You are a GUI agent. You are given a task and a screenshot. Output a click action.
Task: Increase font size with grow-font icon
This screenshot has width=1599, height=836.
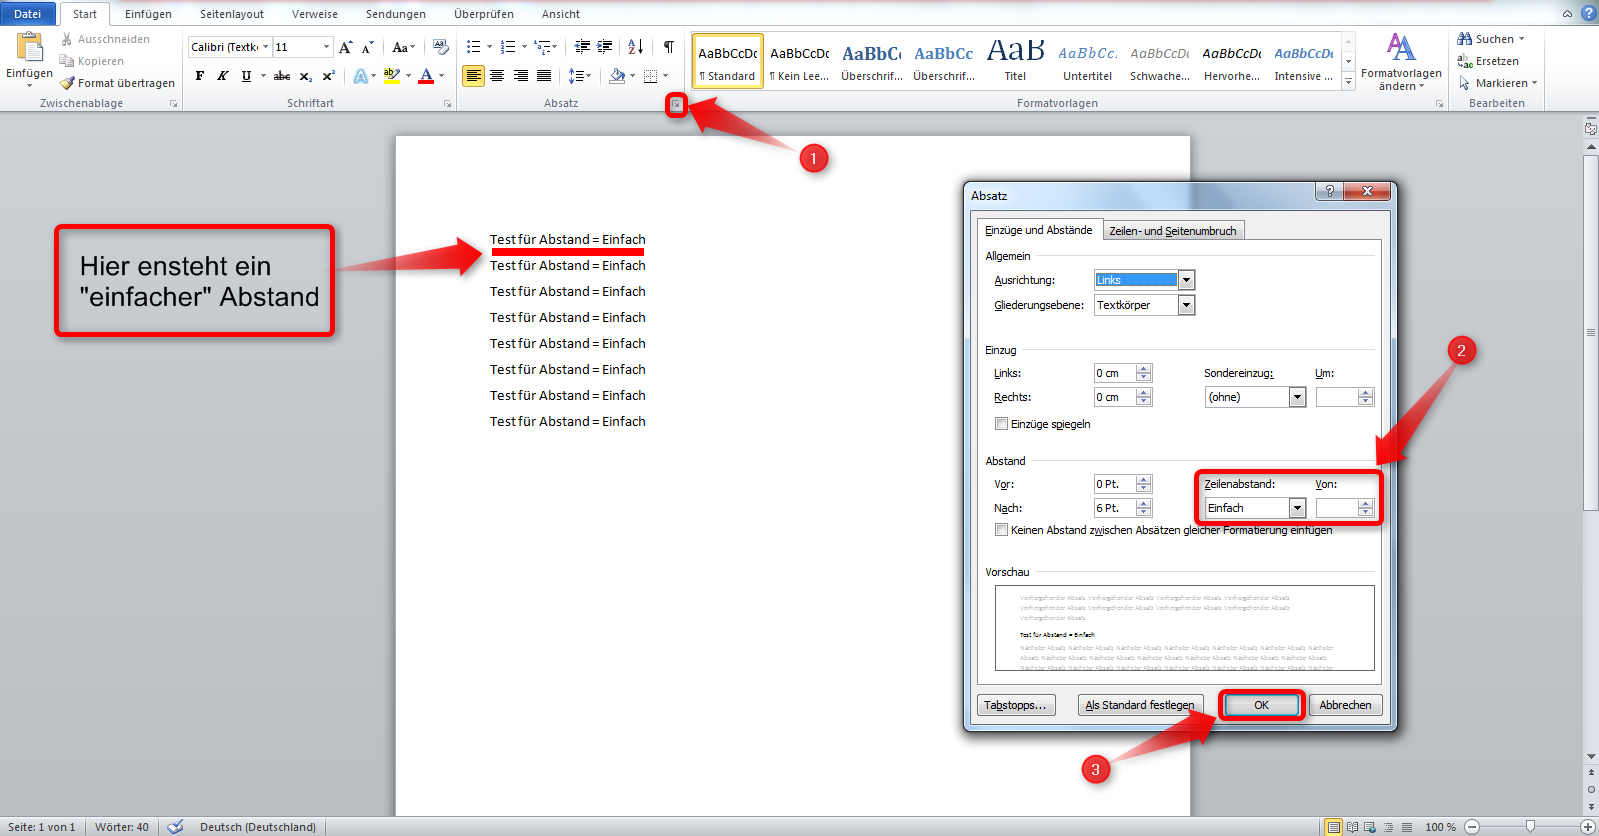point(346,47)
